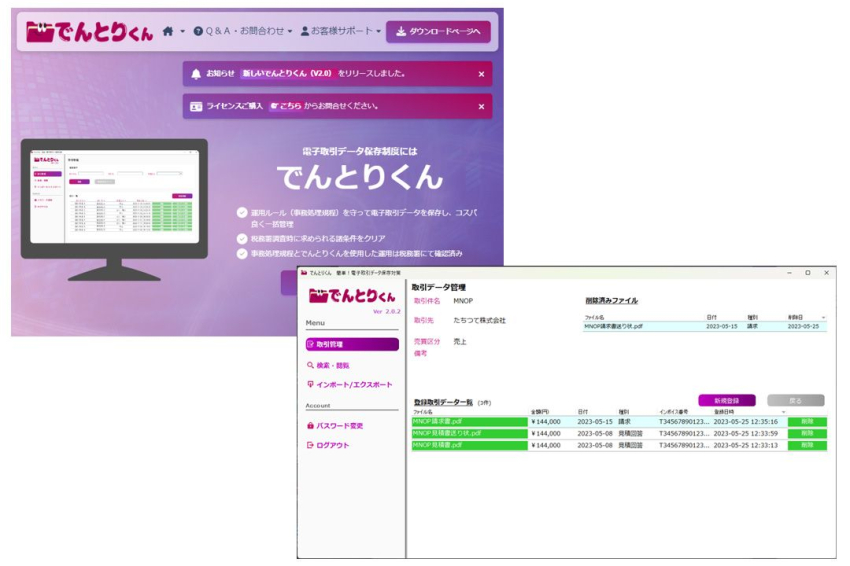Click 削除 for the MNOP 見積書.pdf row
The width and height of the screenshot is (850, 566).
tap(806, 445)
